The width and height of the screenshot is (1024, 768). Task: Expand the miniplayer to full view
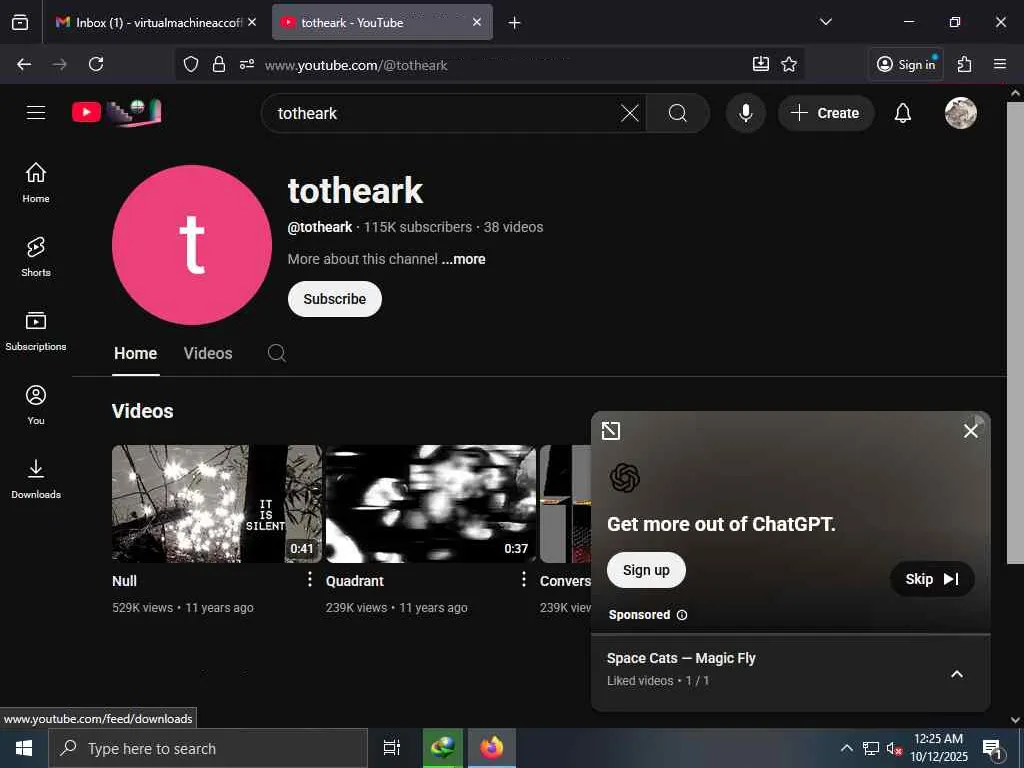tap(611, 430)
